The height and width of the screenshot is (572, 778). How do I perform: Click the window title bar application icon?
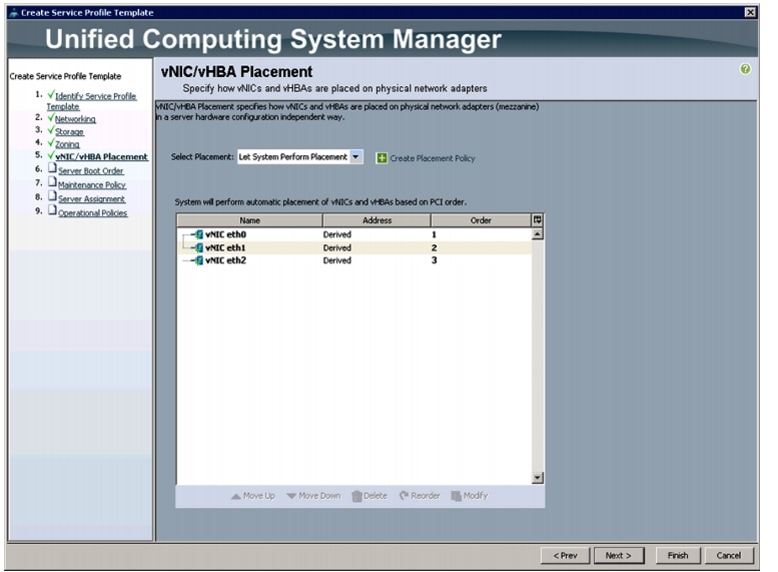coord(14,13)
